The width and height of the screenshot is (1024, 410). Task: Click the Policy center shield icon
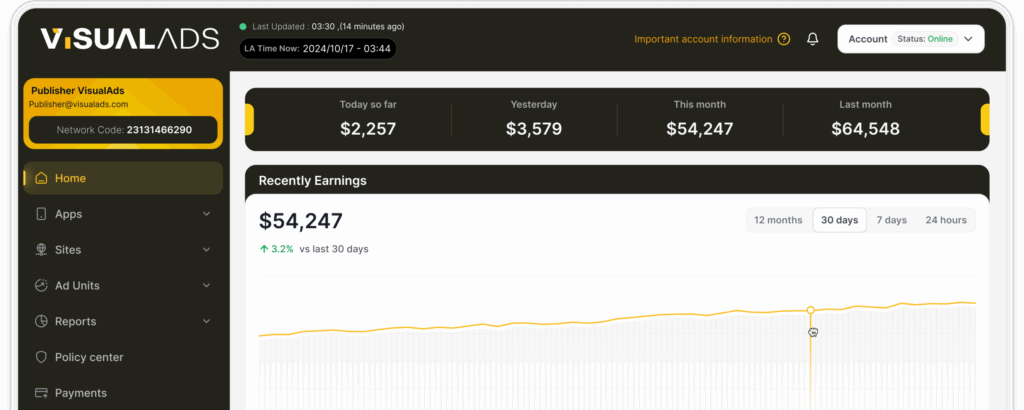(41, 357)
